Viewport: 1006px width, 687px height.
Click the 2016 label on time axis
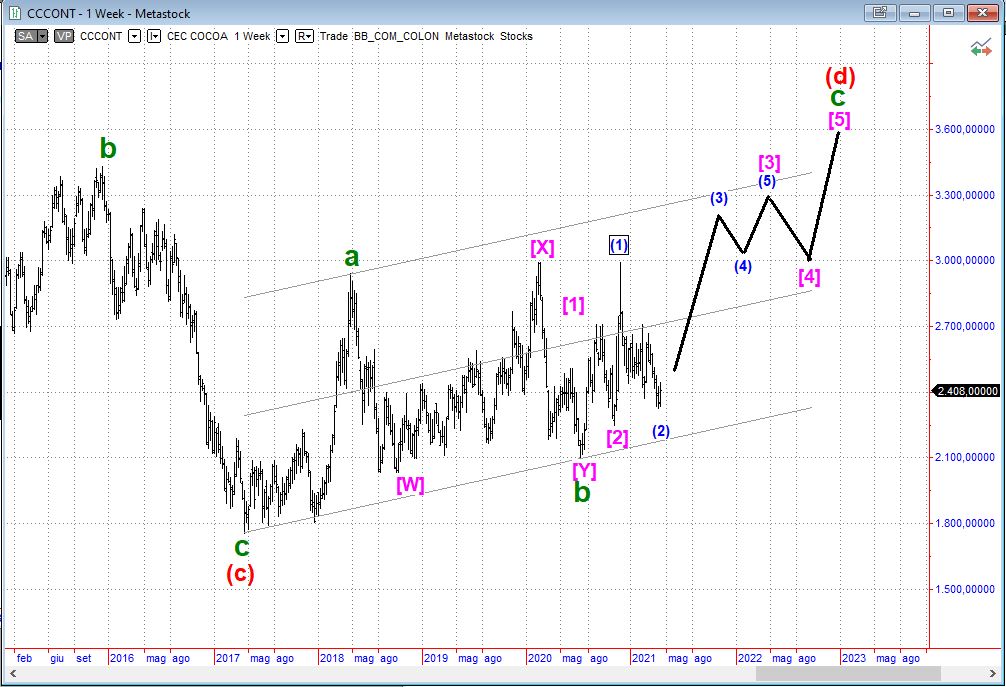(x=122, y=658)
